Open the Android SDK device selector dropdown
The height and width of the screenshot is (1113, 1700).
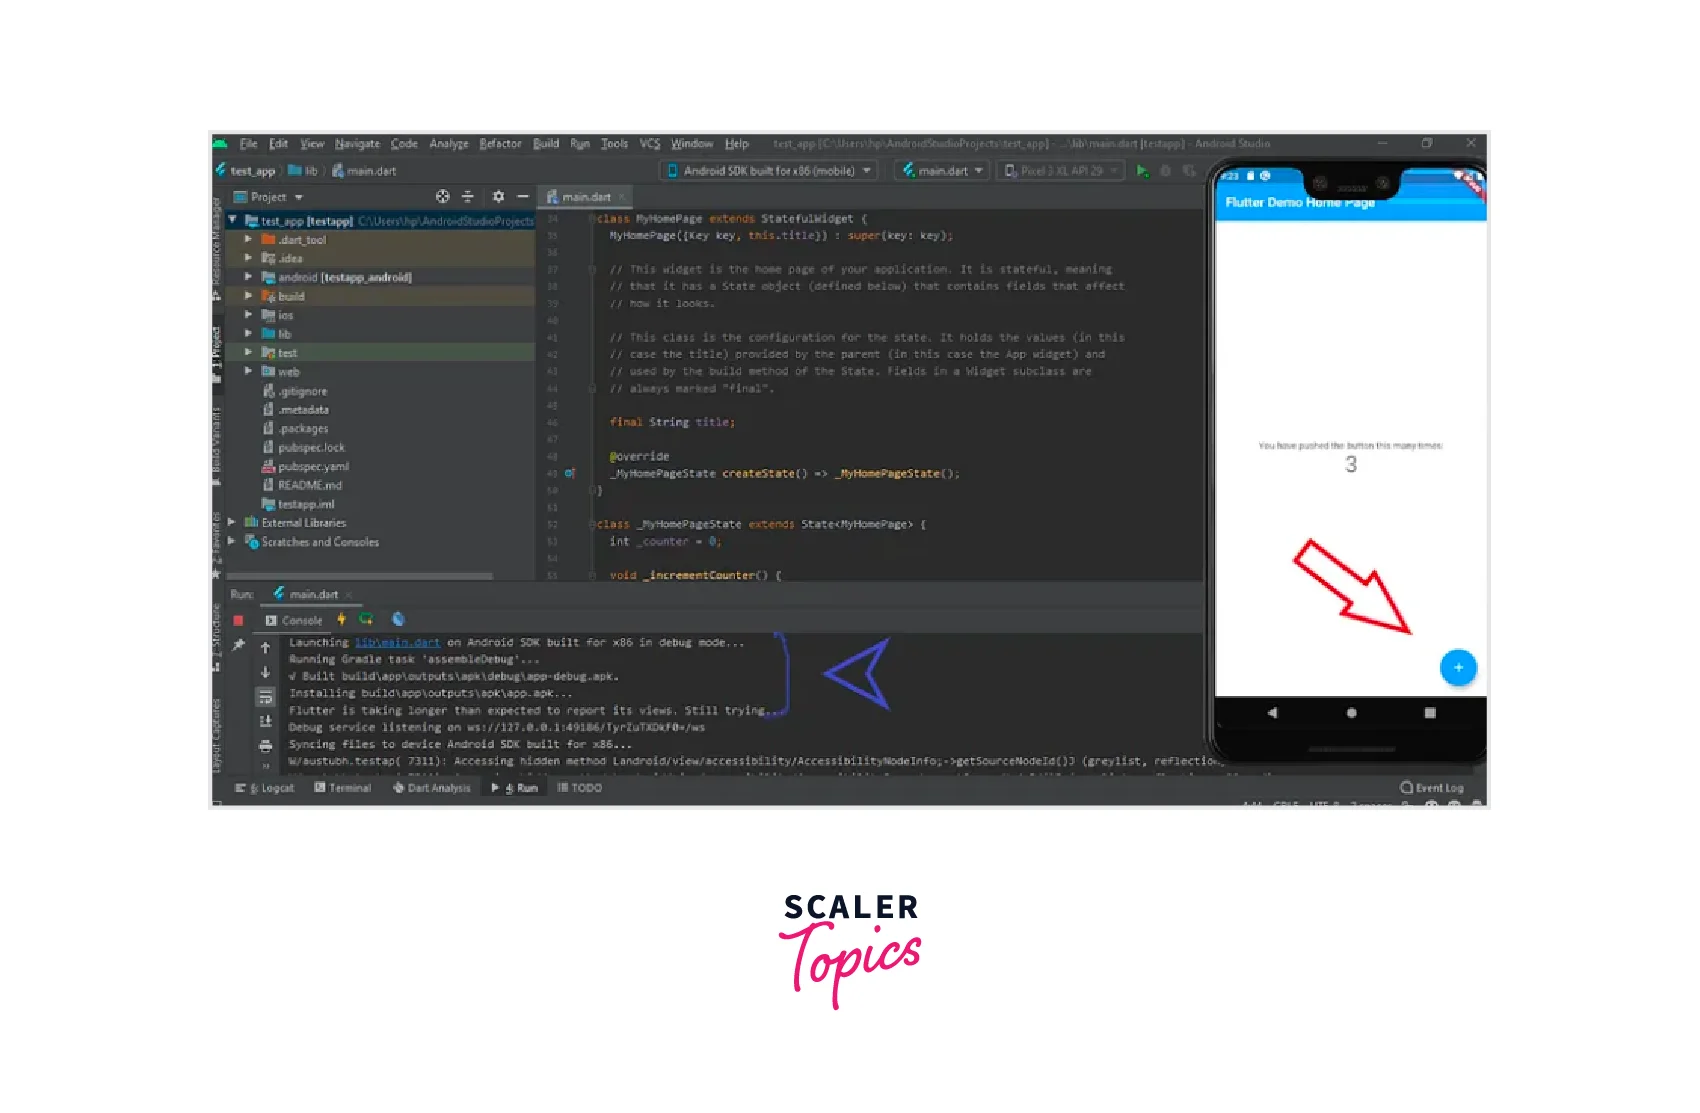pyautogui.click(x=768, y=171)
